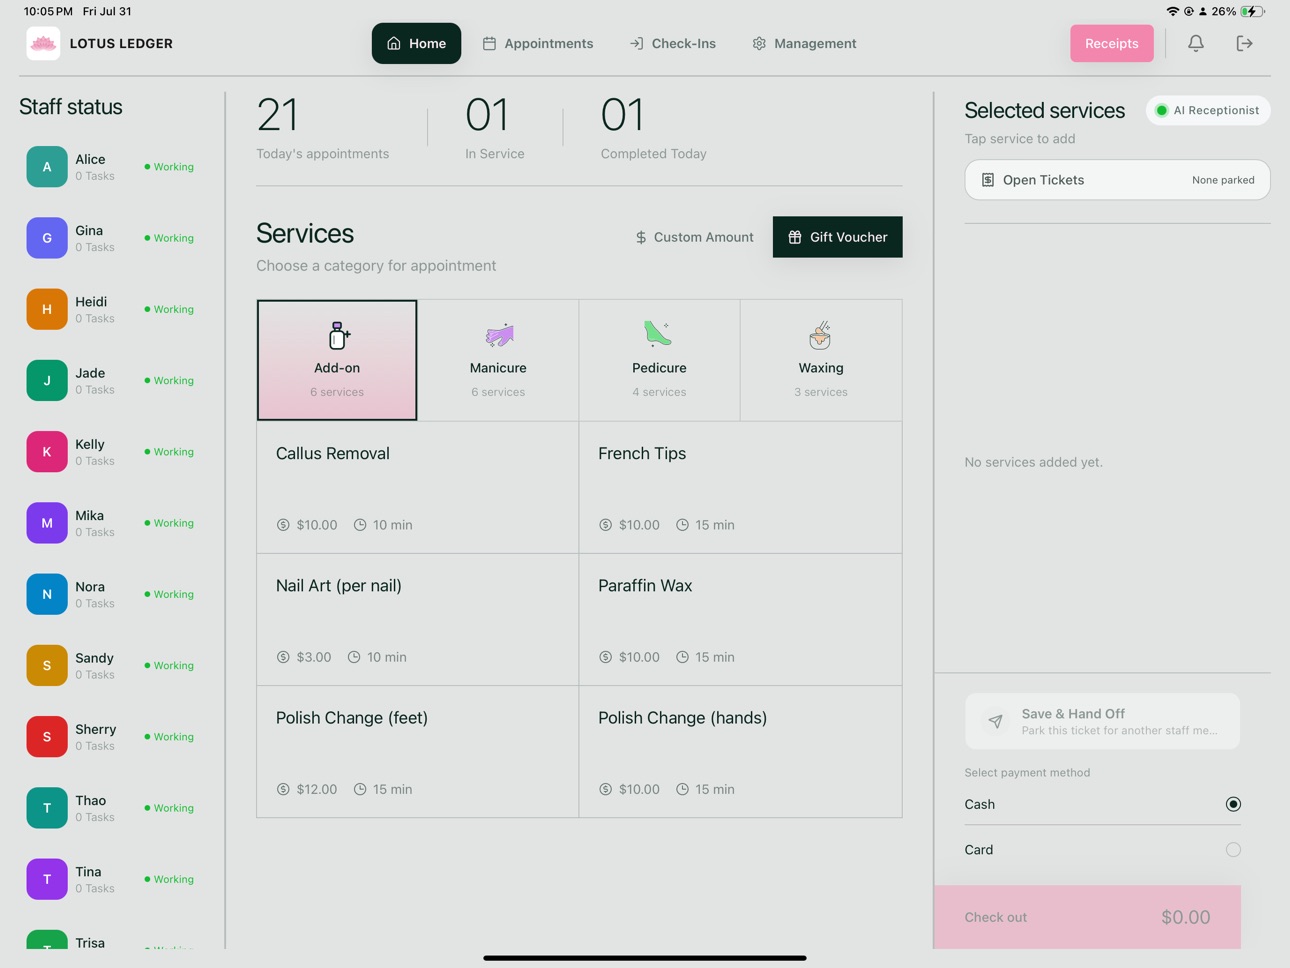1290x968 pixels.
Task: Click Nora's avatar
Action: click(x=47, y=594)
